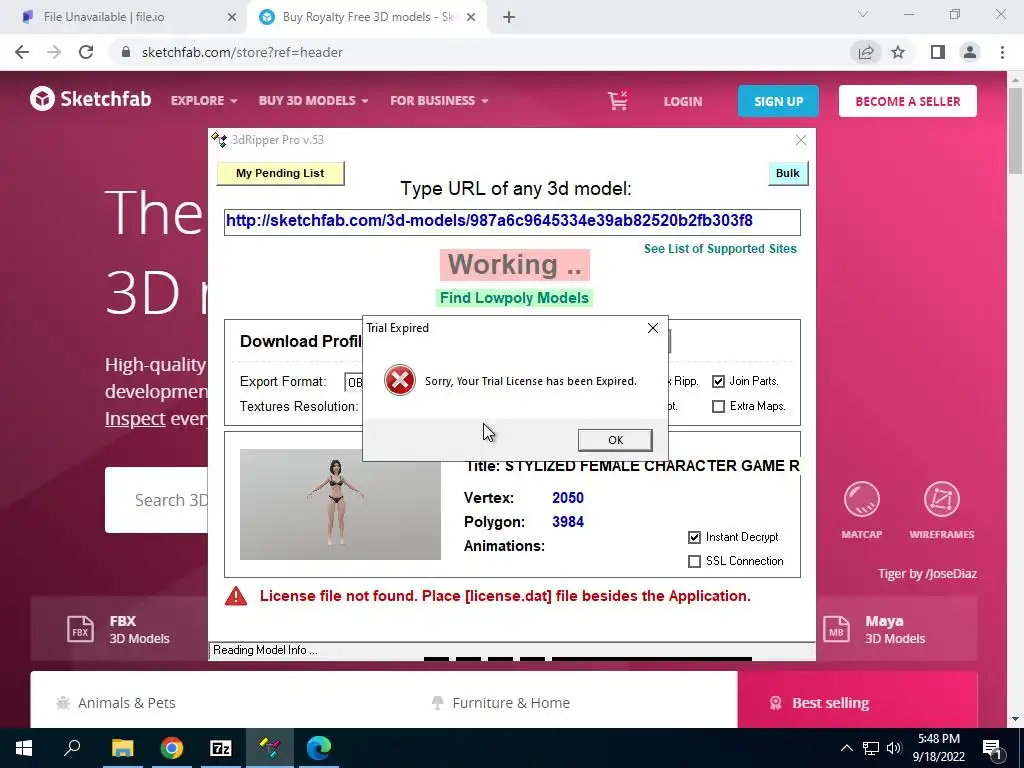Open the Windows Start menu
Image resolution: width=1024 pixels, height=768 pixels.
coord(24,748)
